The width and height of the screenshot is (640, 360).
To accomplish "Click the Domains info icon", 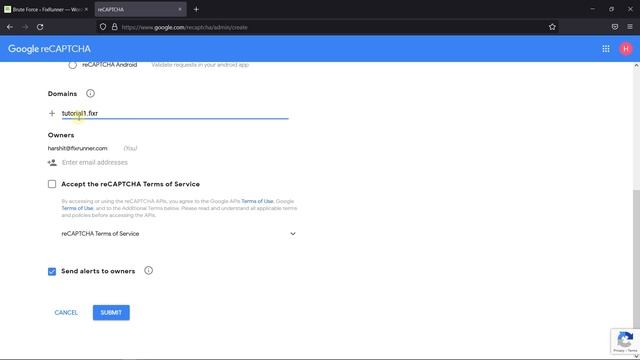I will tap(90, 93).
